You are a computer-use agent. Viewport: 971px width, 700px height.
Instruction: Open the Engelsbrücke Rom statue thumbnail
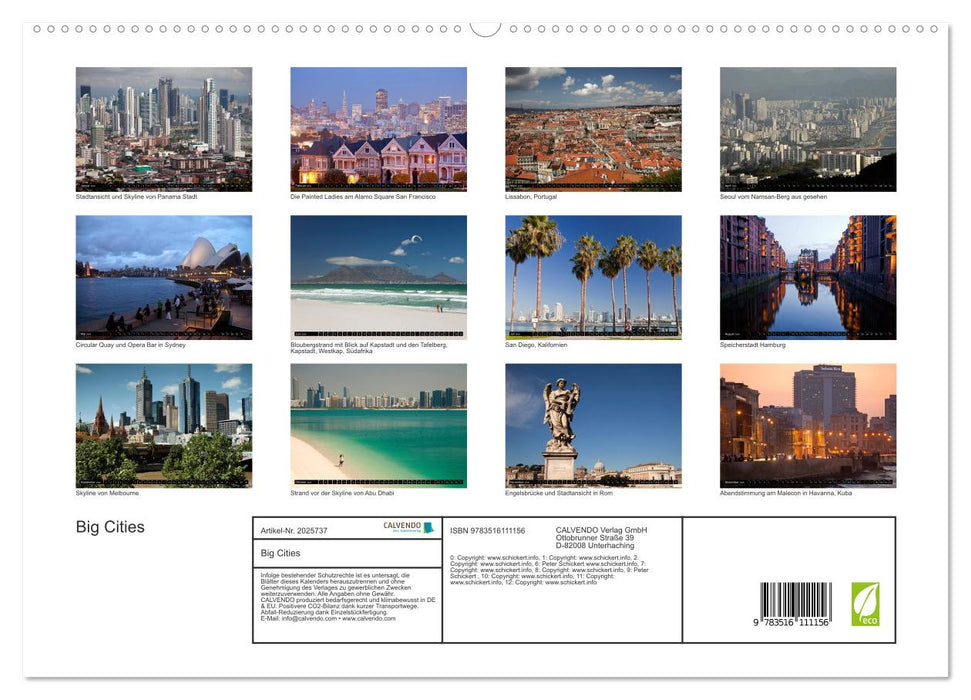(593, 424)
